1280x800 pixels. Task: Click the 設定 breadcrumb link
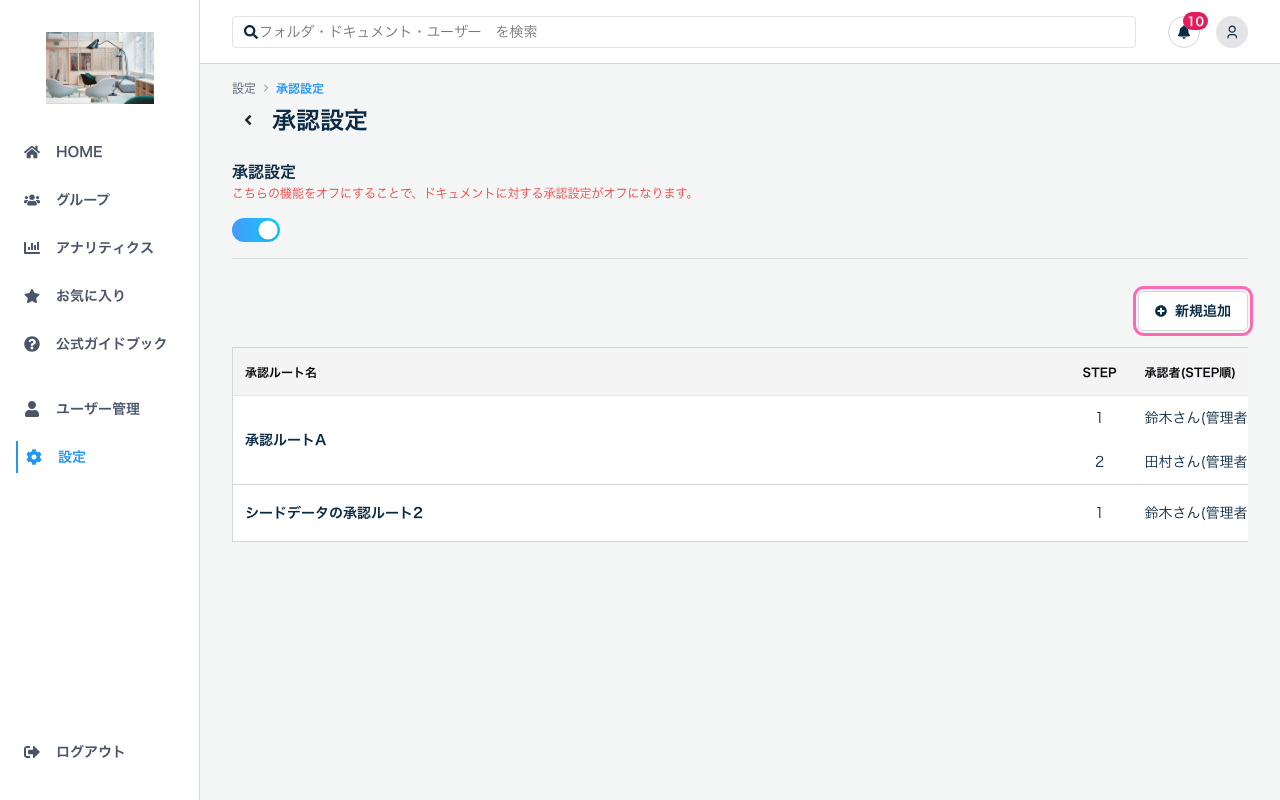click(244, 88)
